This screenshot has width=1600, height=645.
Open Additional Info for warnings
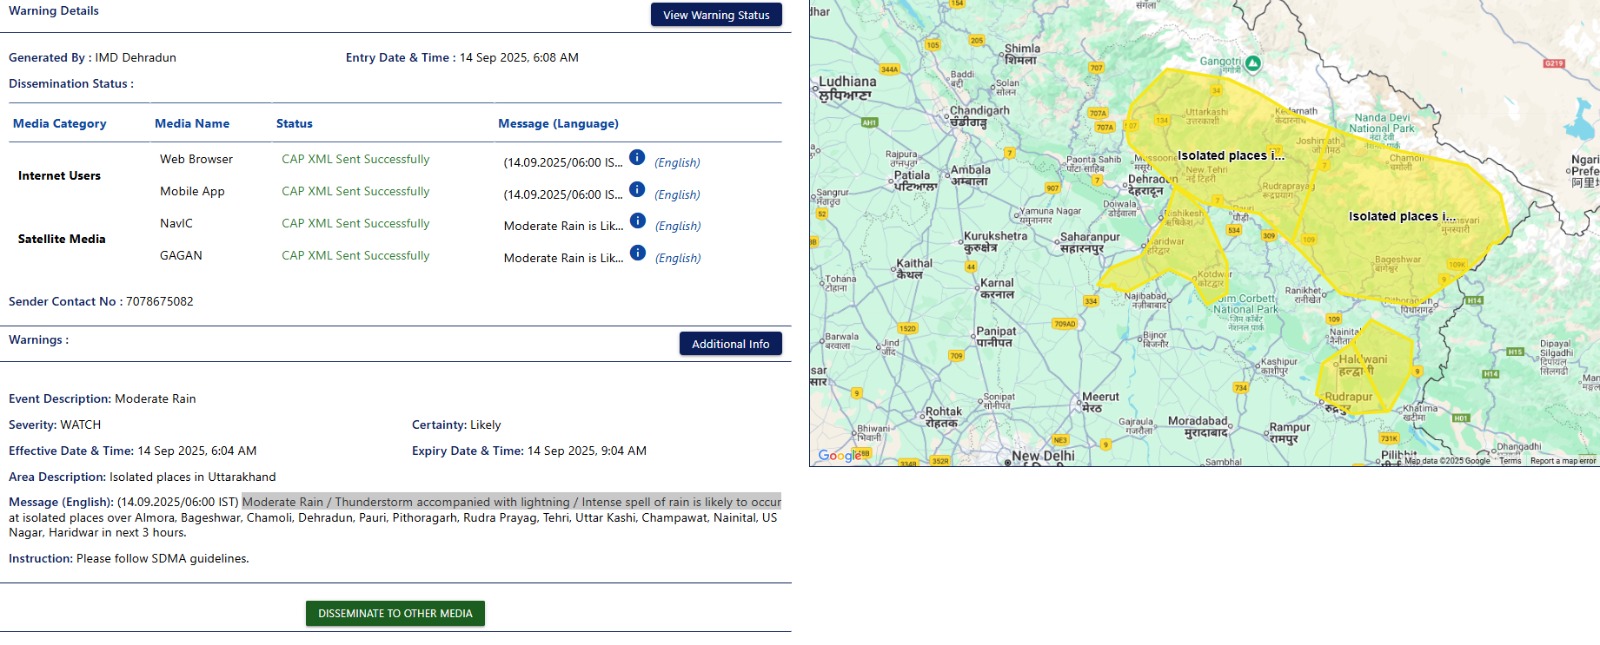pyautogui.click(x=730, y=344)
